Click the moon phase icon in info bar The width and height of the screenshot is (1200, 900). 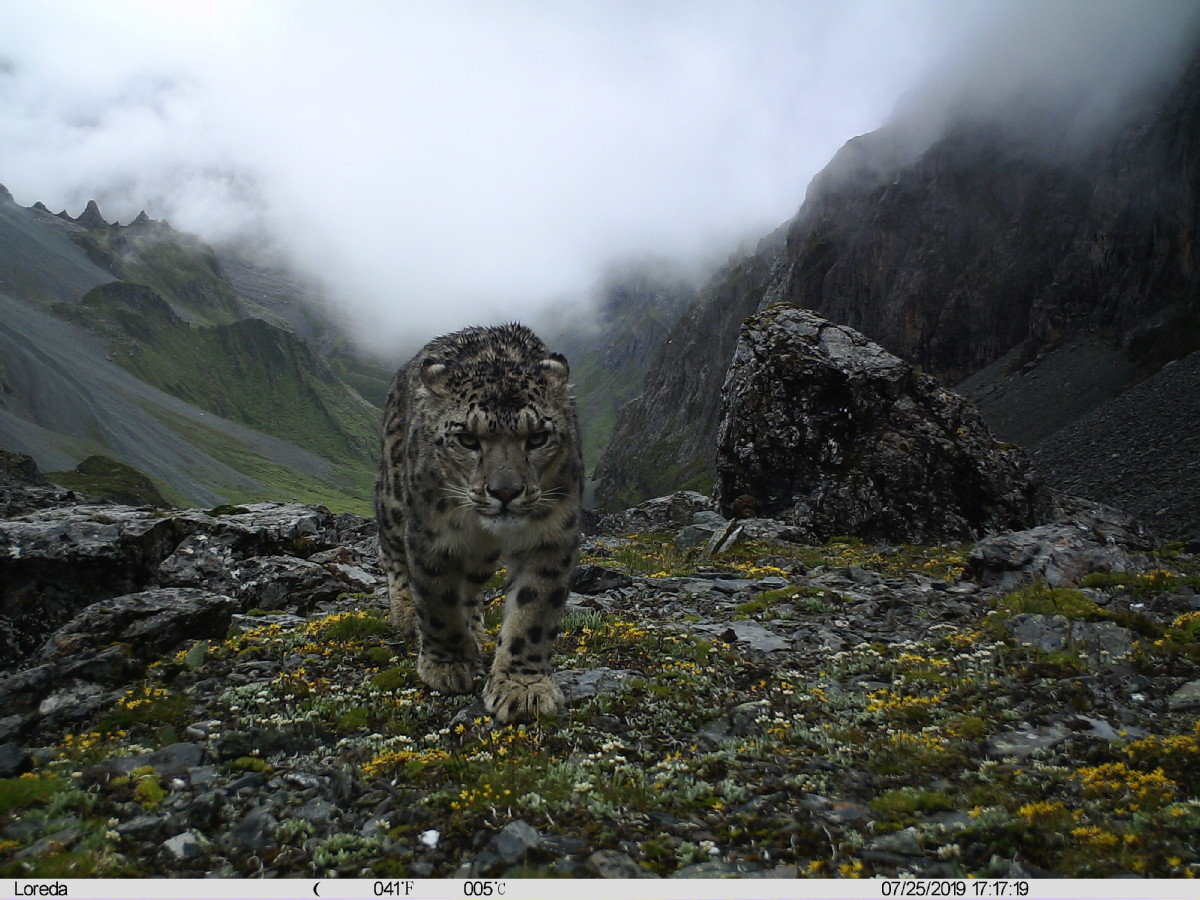coord(317,888)
